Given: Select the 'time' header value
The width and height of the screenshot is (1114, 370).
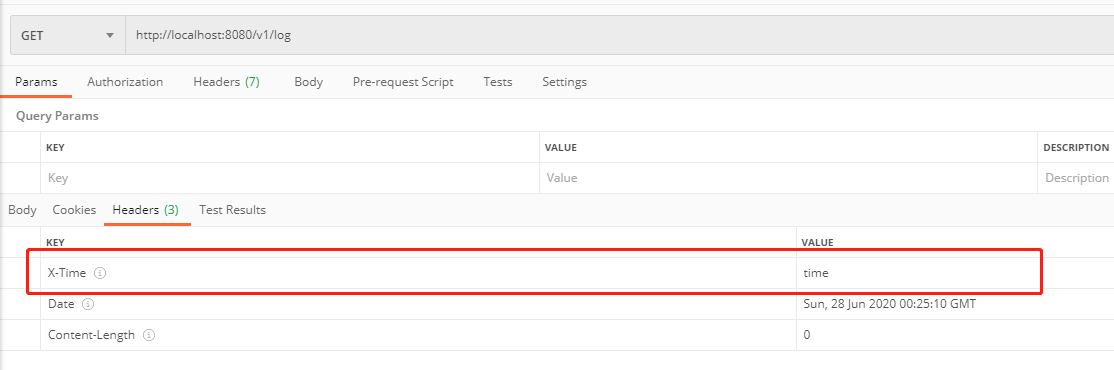Looking at the screenshot, I should (816, 273).
